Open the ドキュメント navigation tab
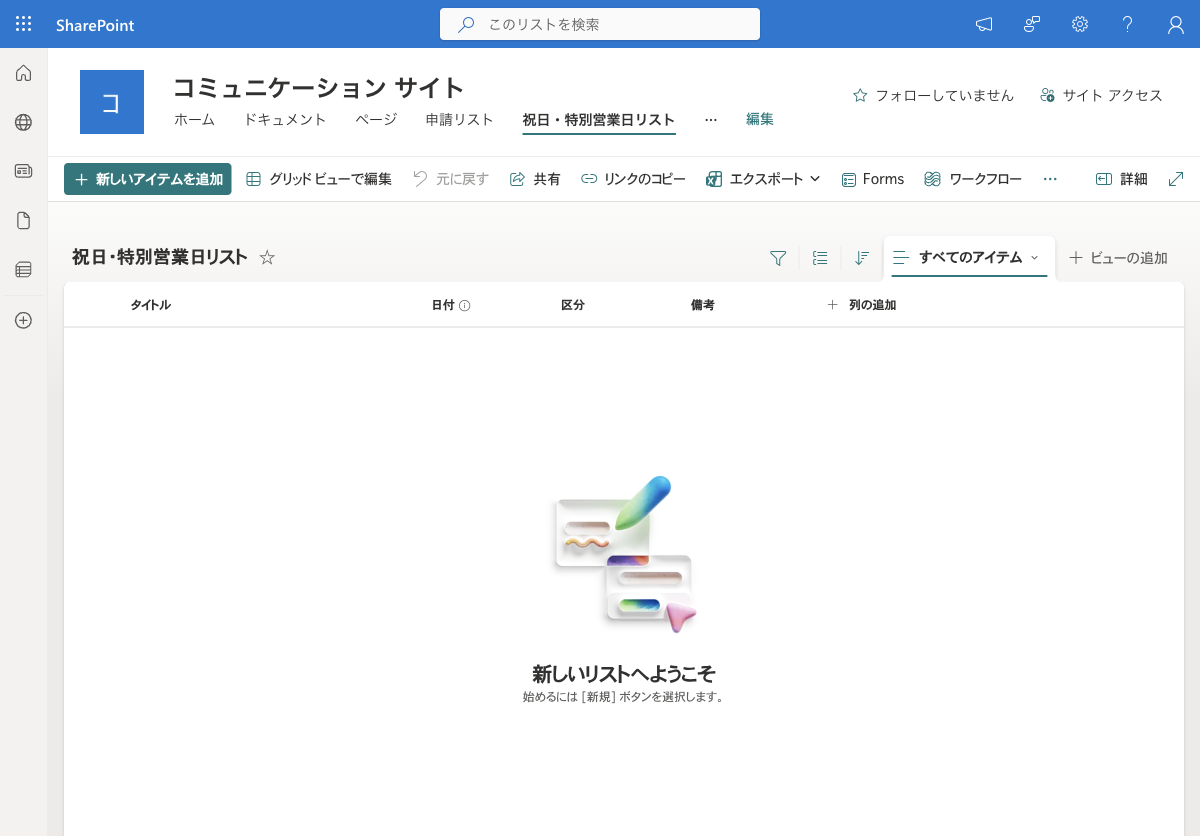 [x=285, y=119]
